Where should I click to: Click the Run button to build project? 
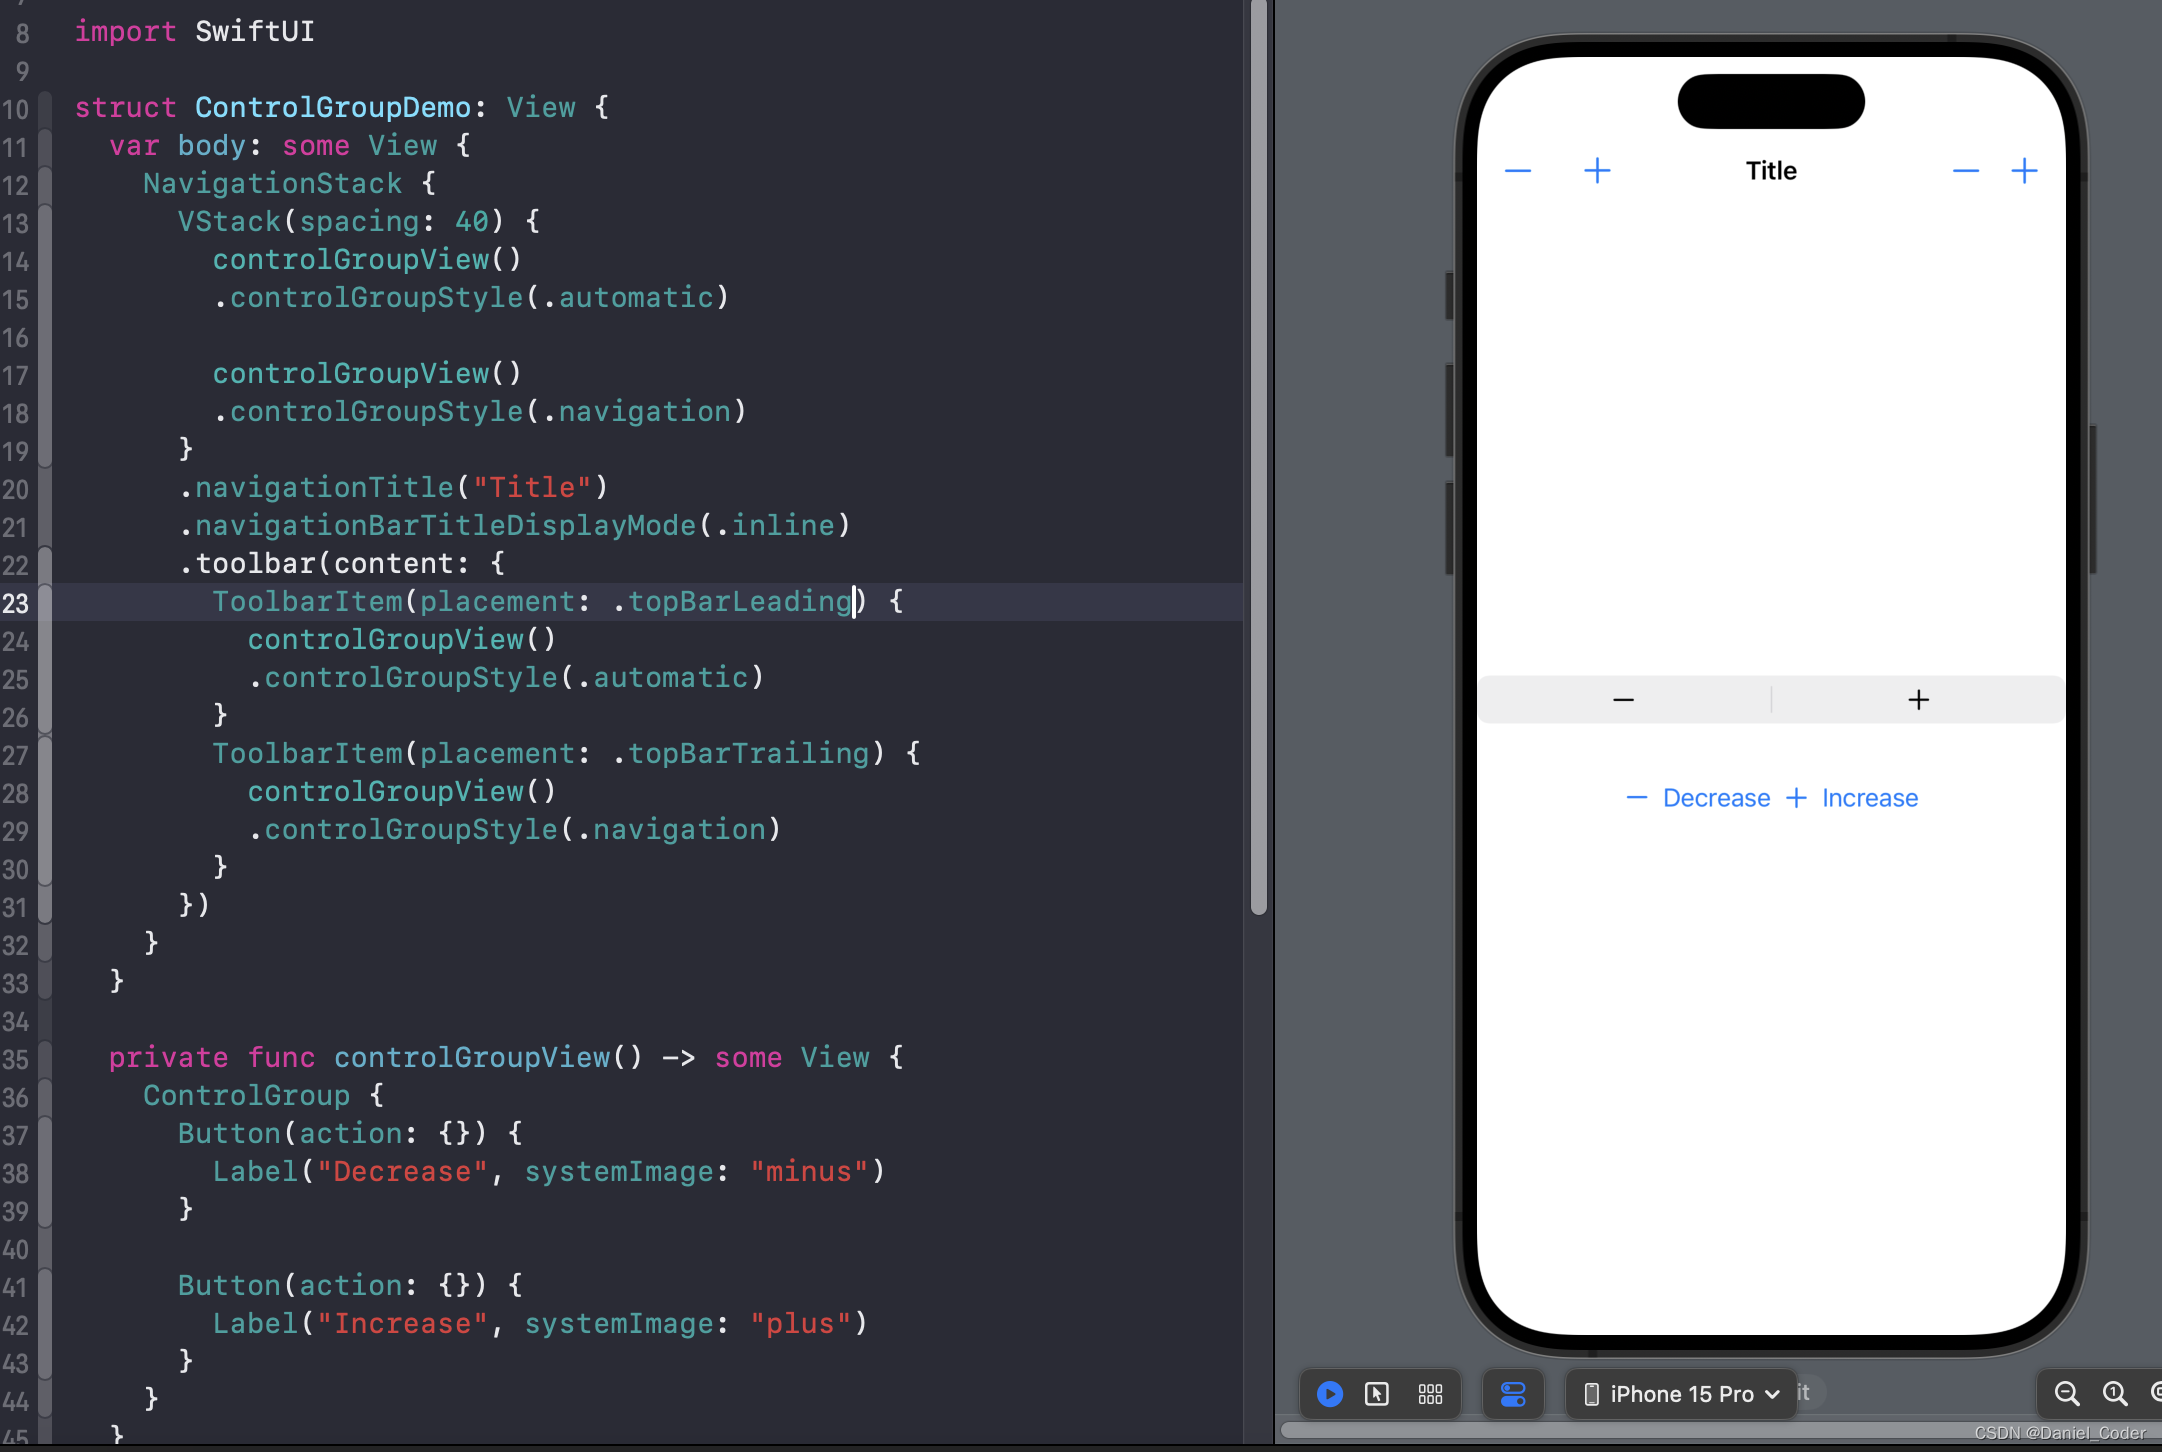click(1329, 1394)
